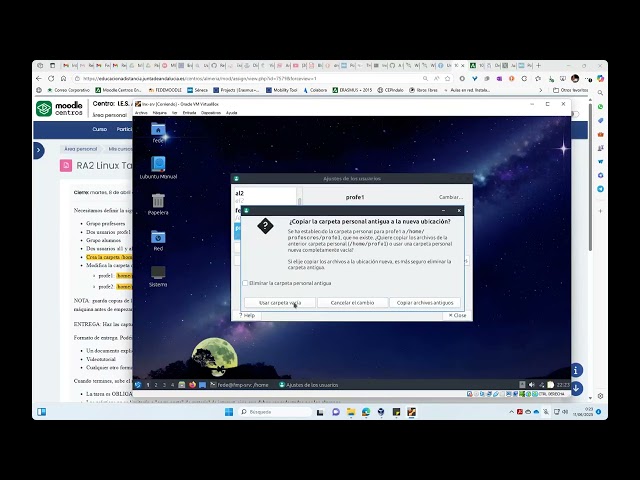Click the Windows Start button
This screenshot has width=640, height=480.
229,412
